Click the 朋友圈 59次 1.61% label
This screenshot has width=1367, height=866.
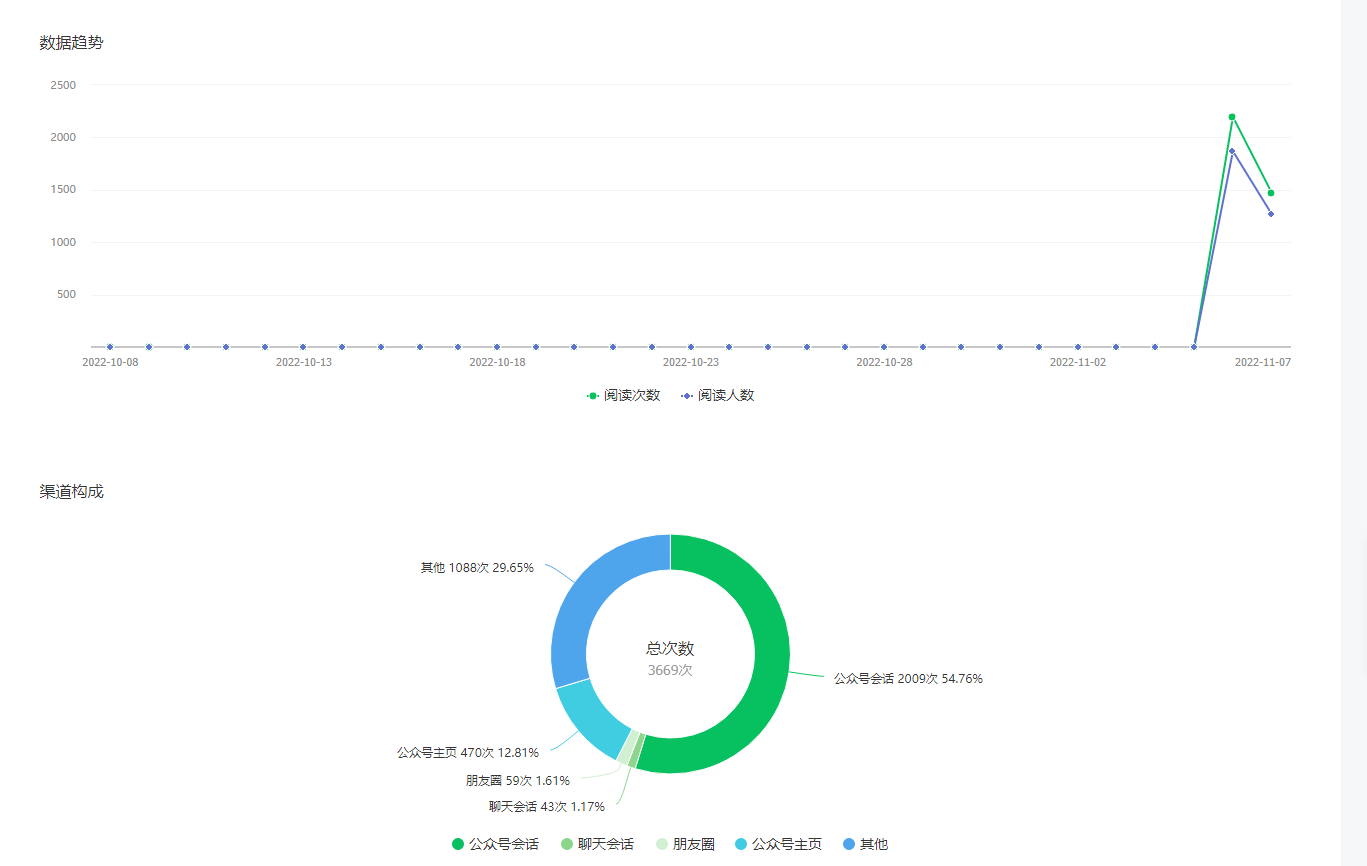pyautogui.click(x=518, y=780)
